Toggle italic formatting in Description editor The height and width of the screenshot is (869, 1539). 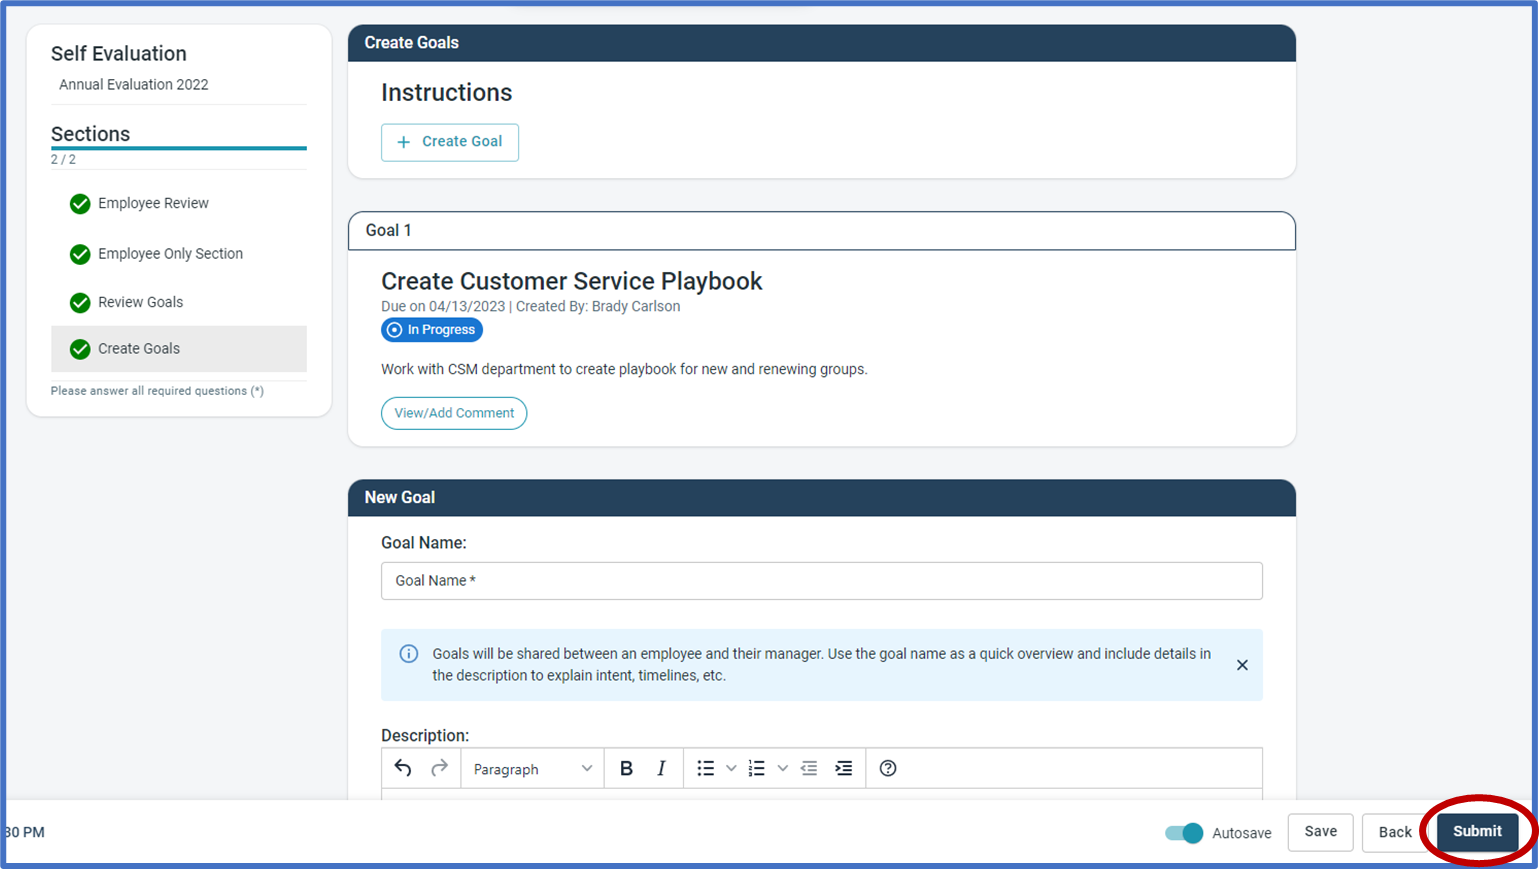click(661, 768)
